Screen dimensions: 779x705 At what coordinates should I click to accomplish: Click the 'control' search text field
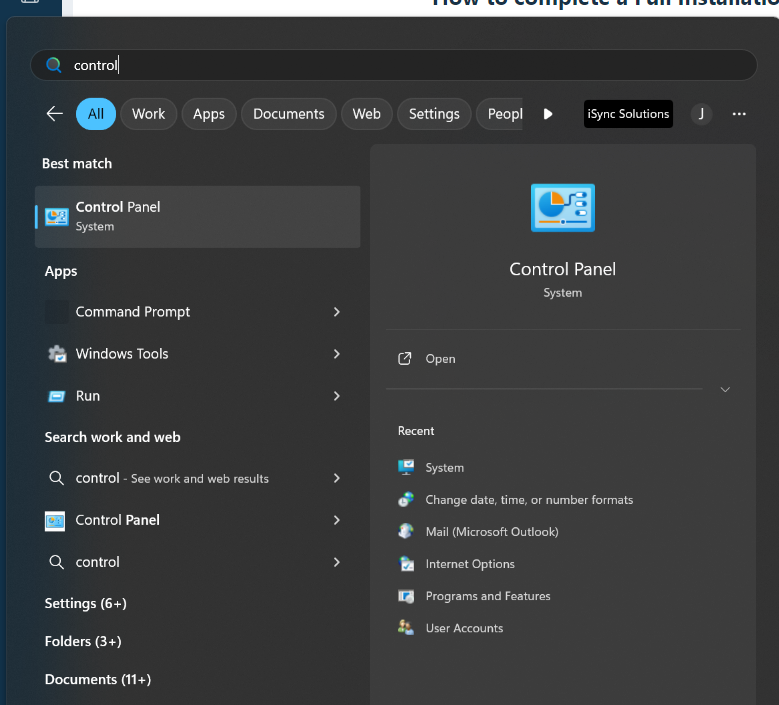[x=393, y=65]
